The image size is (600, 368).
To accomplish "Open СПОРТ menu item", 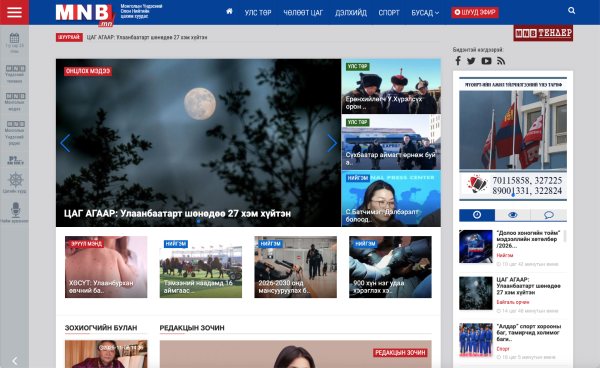I will point(389,13).
